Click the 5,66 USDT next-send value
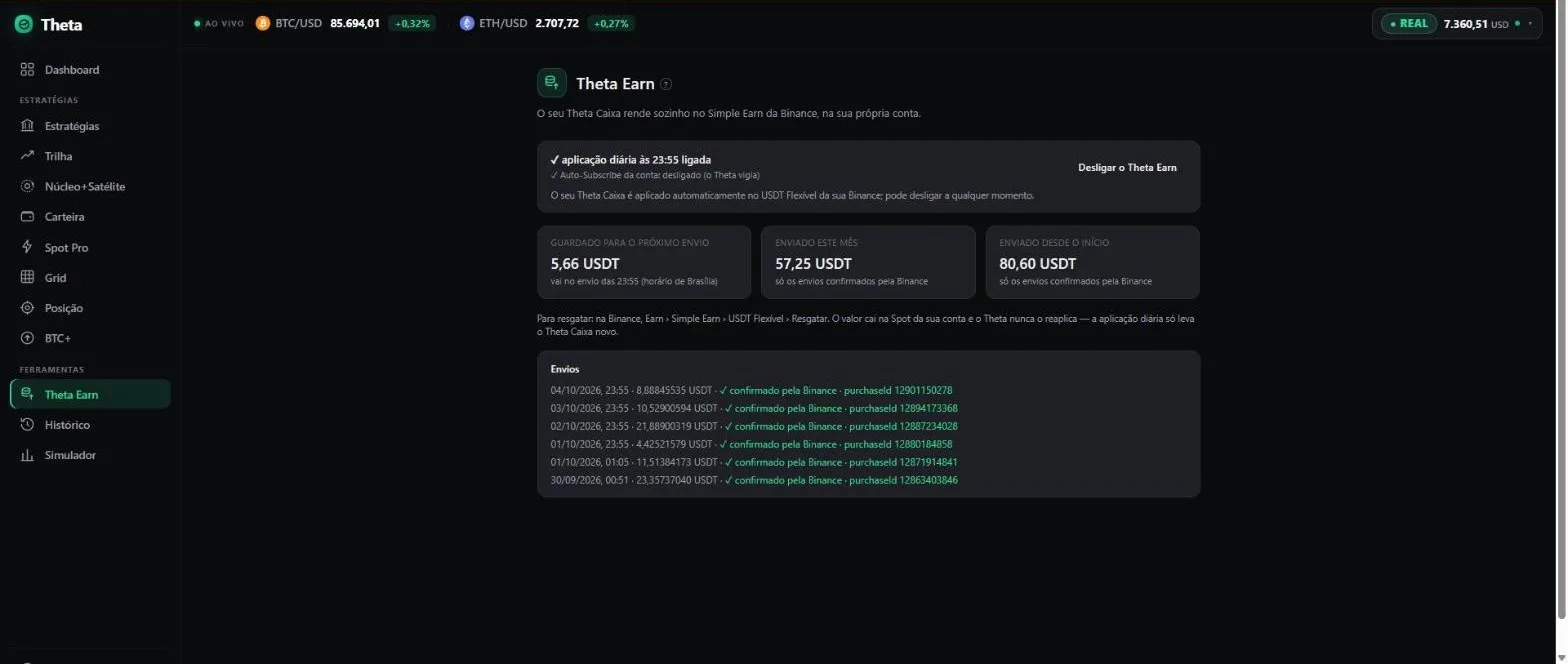The height and width of the screenshot is (664, 1568). pyautogui.click(x=585, y=264)
